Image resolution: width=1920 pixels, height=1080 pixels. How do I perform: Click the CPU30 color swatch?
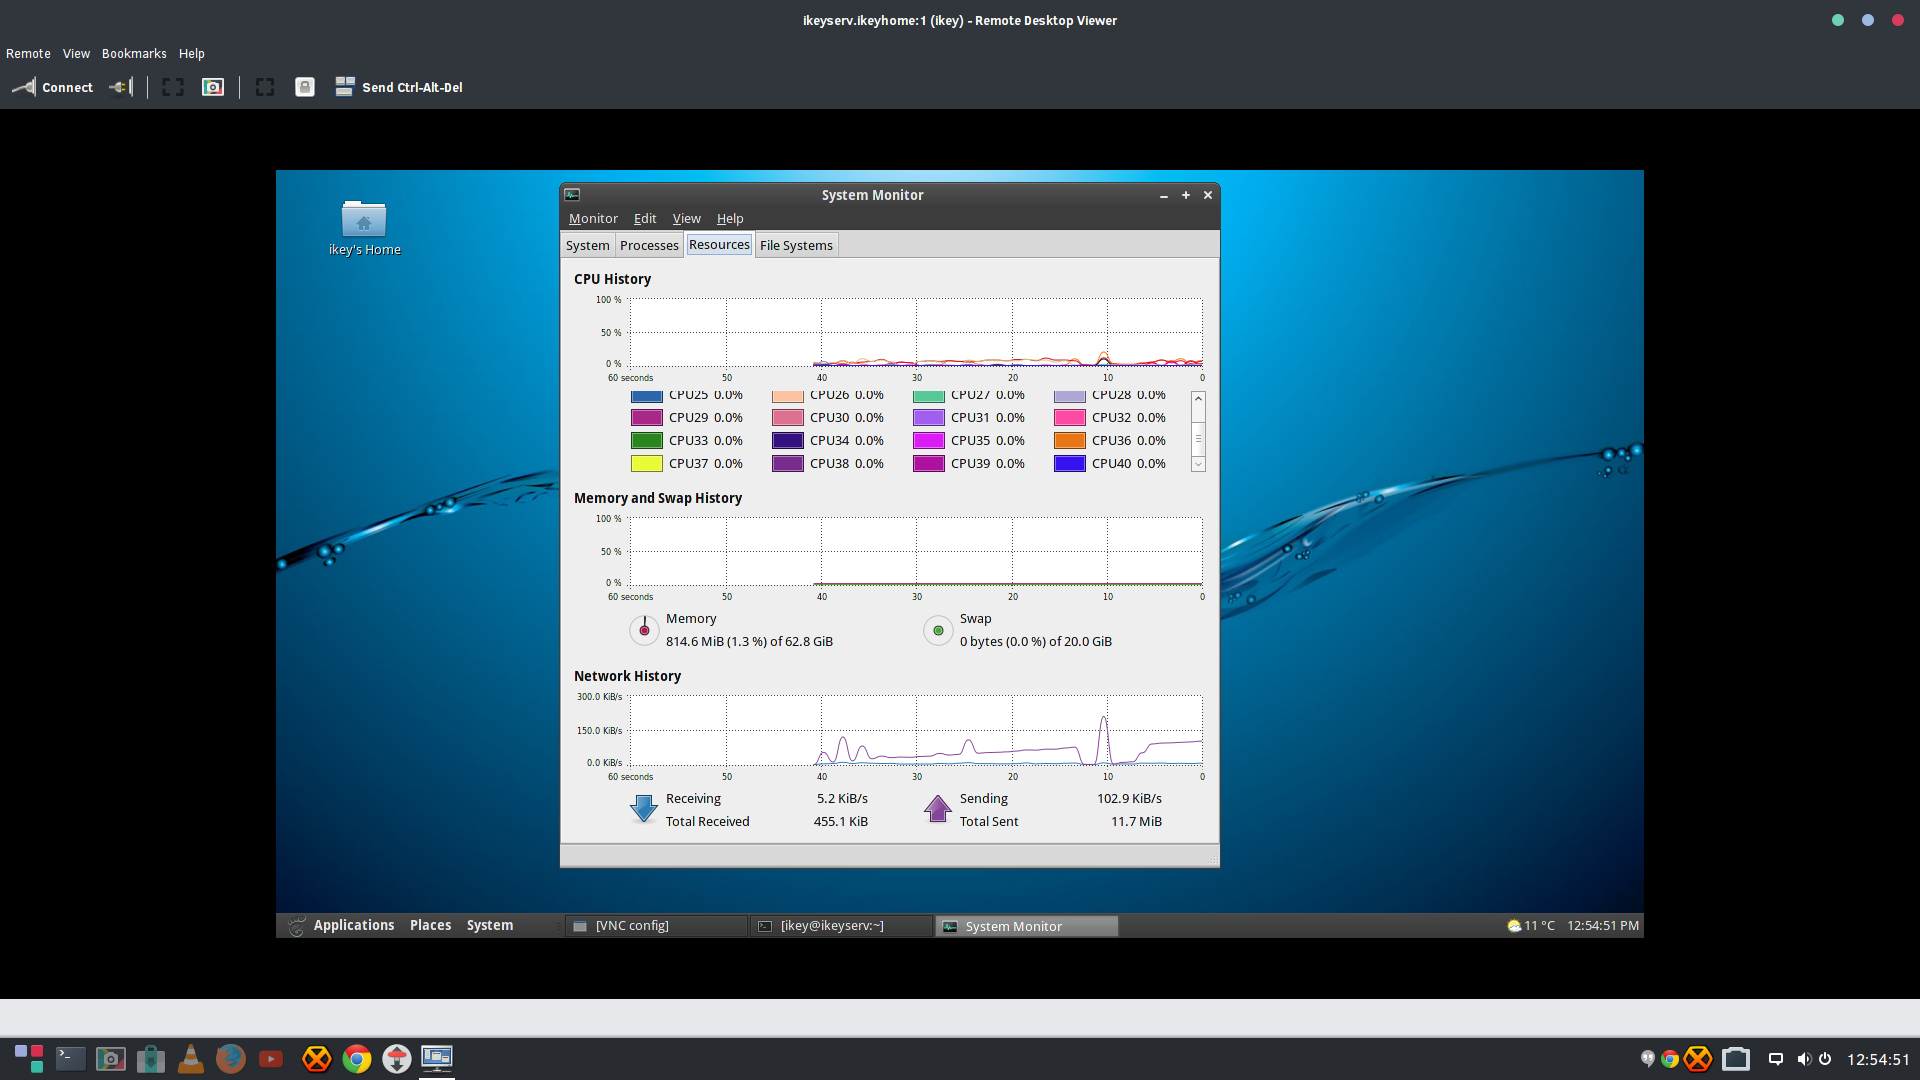tap(787, 418)
